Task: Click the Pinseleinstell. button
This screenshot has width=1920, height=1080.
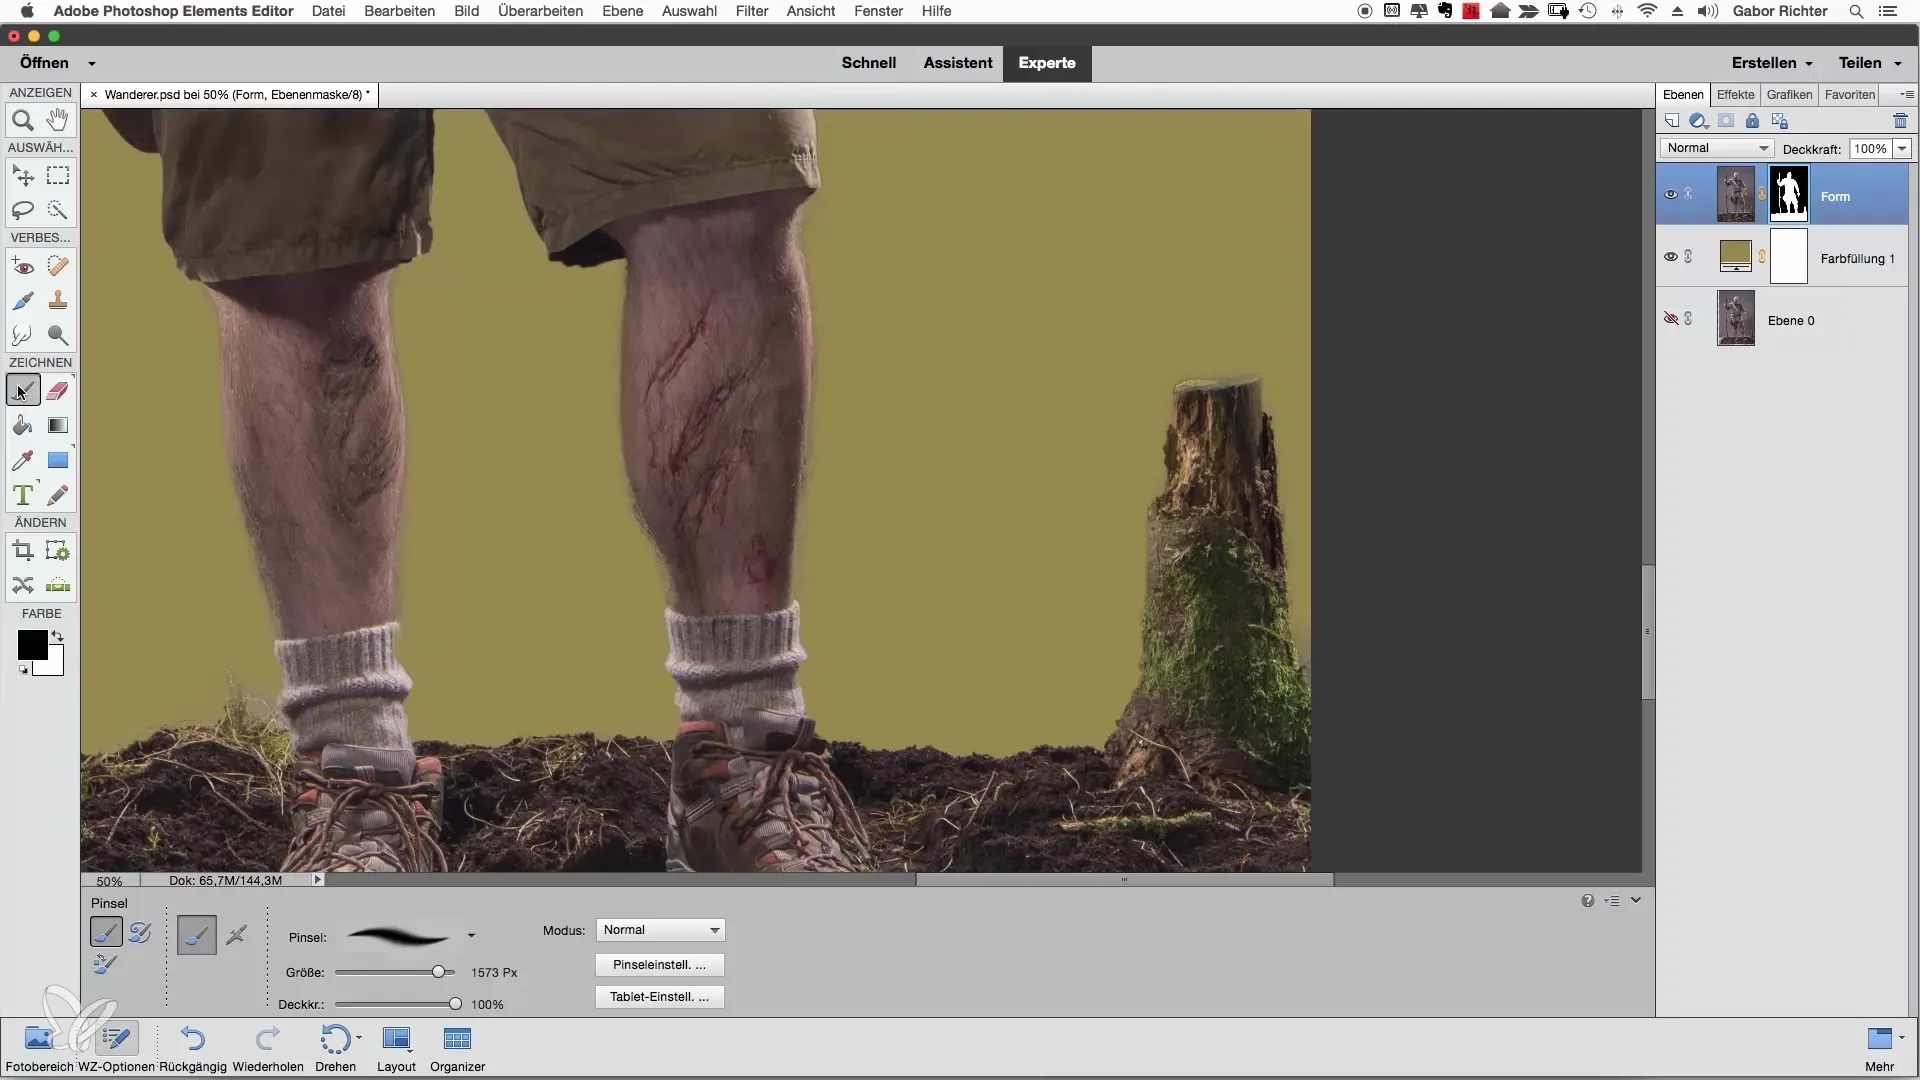Action: (x=659, y=965)
